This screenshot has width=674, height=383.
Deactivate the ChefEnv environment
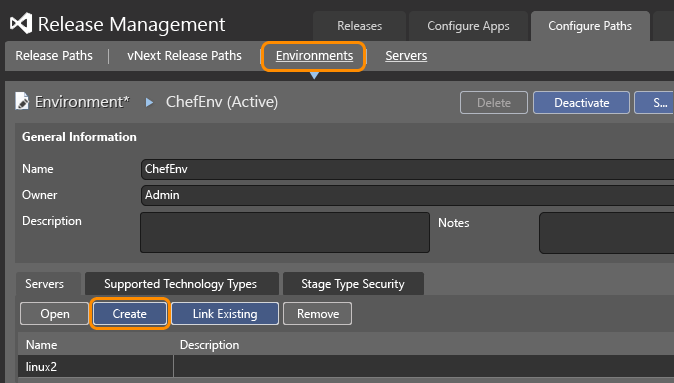tap(581, 103)
